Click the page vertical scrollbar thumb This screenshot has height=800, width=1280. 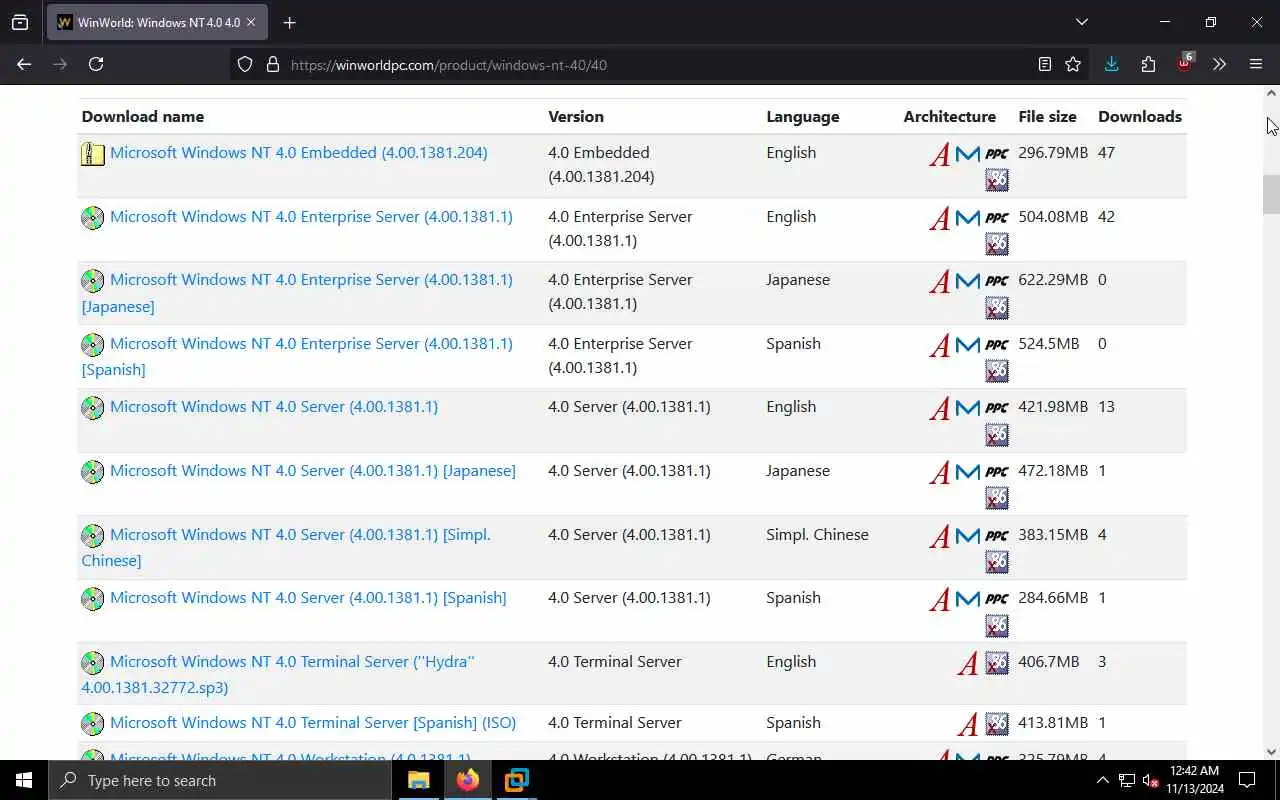(x=1271, y=194)
